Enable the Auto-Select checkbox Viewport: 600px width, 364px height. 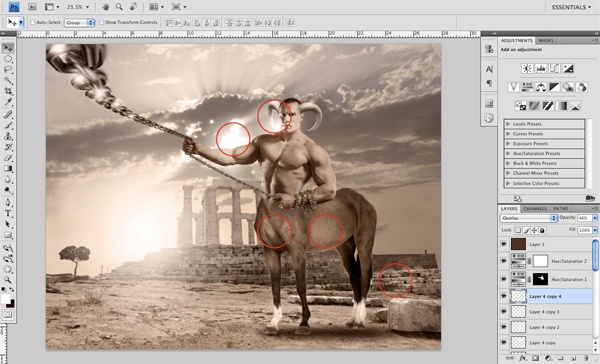[33, 23]
